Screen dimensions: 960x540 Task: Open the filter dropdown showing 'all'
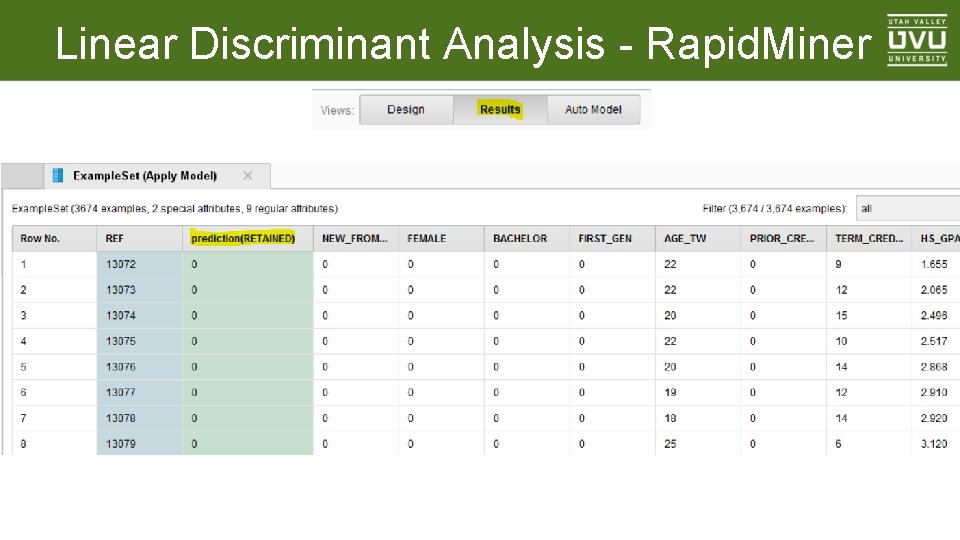click(908, 209)
